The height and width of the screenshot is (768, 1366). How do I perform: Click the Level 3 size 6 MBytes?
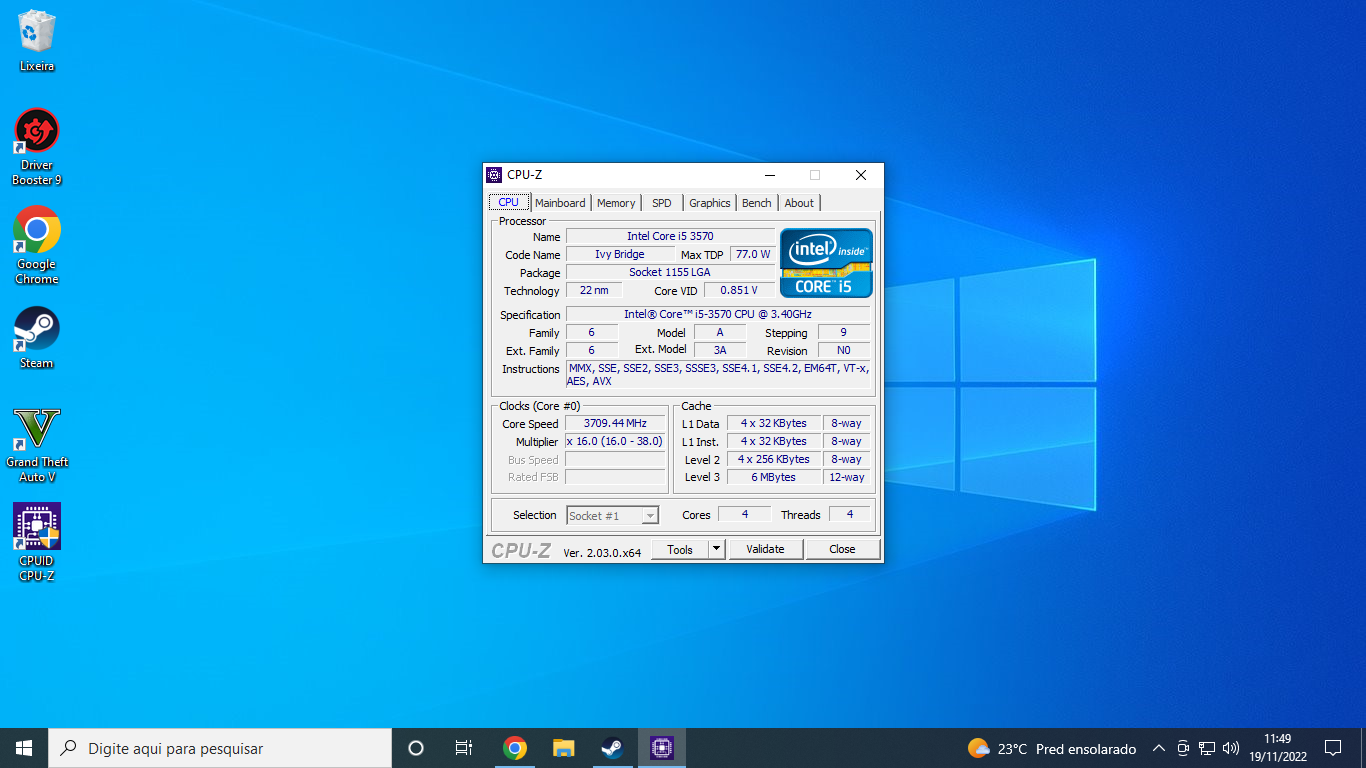click(773, 477)
